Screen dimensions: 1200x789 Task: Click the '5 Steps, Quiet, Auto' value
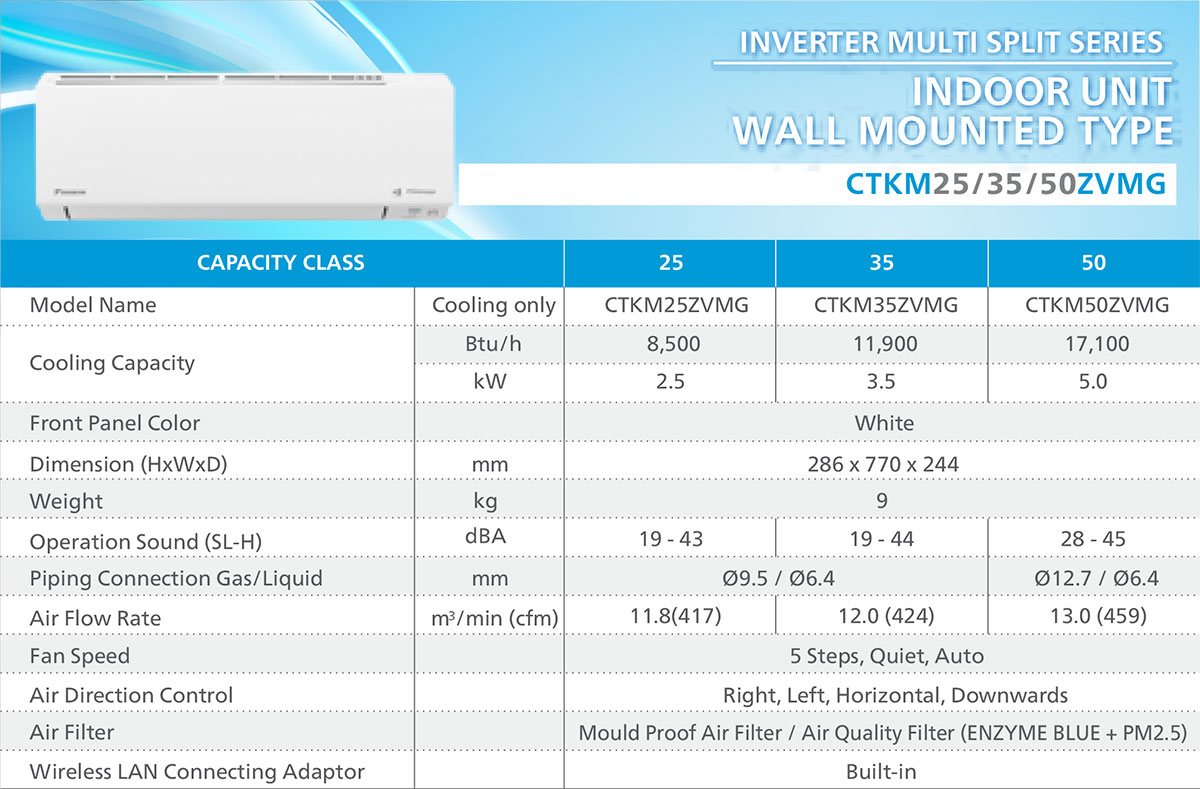[887, 657]
